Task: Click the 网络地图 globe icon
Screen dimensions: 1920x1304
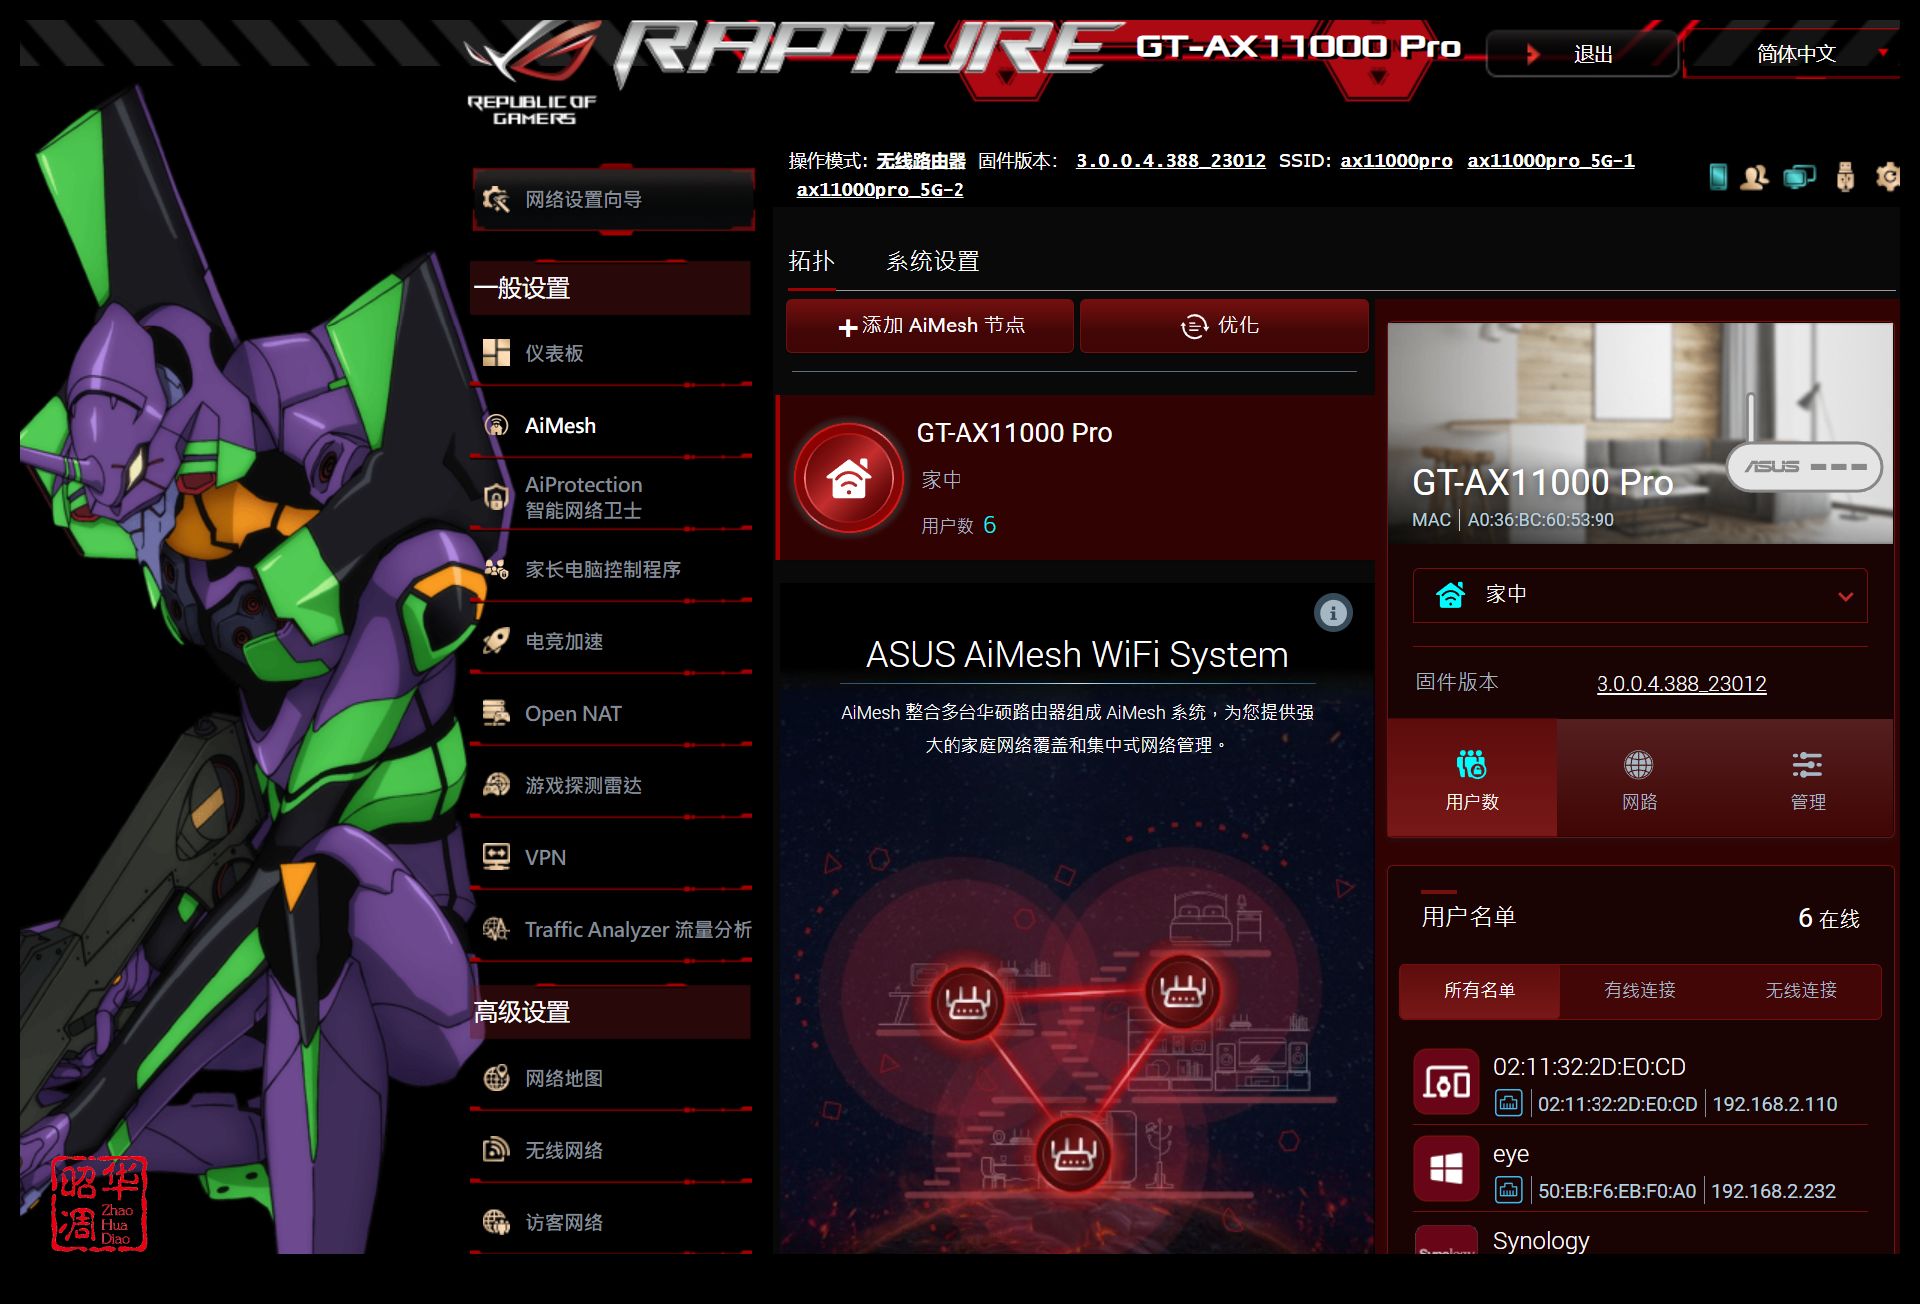Action: pos(496,1078)
